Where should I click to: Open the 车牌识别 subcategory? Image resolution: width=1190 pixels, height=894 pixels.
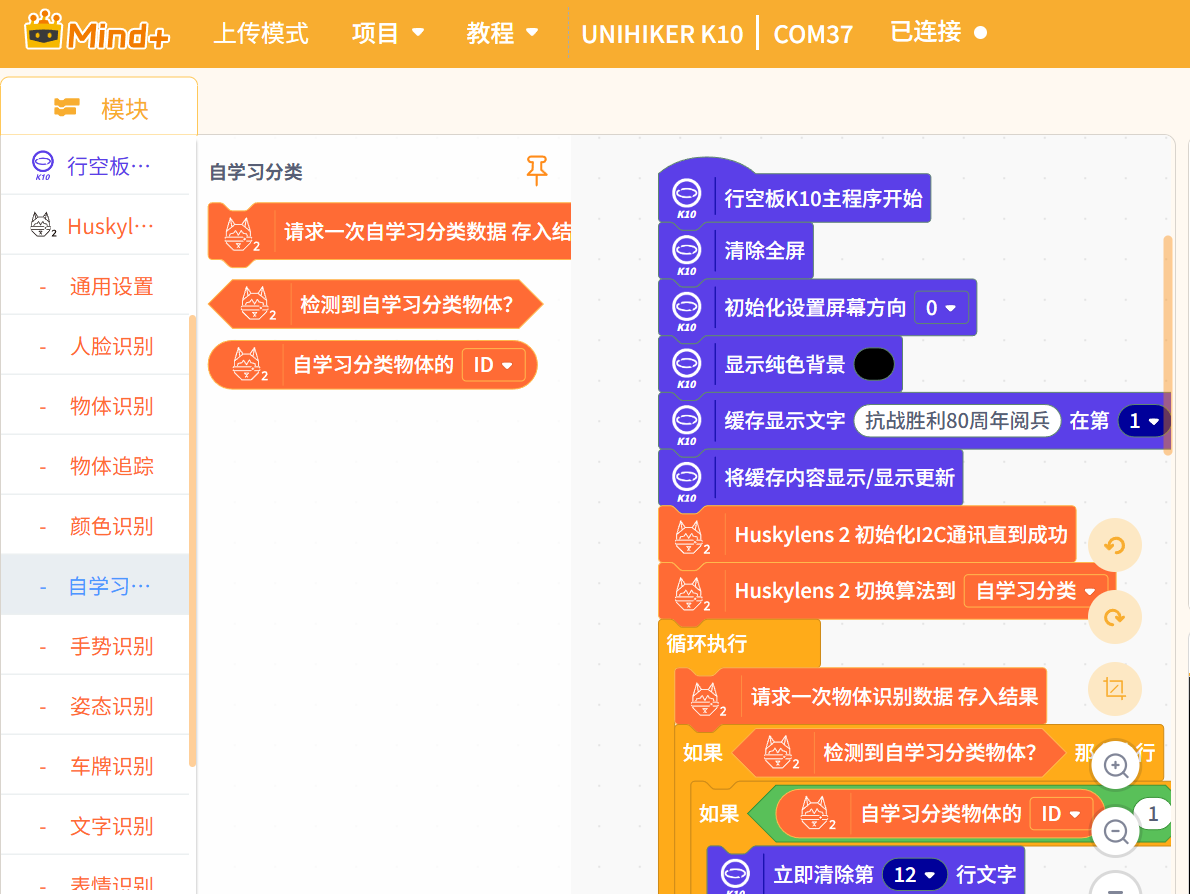pos(96,766)
